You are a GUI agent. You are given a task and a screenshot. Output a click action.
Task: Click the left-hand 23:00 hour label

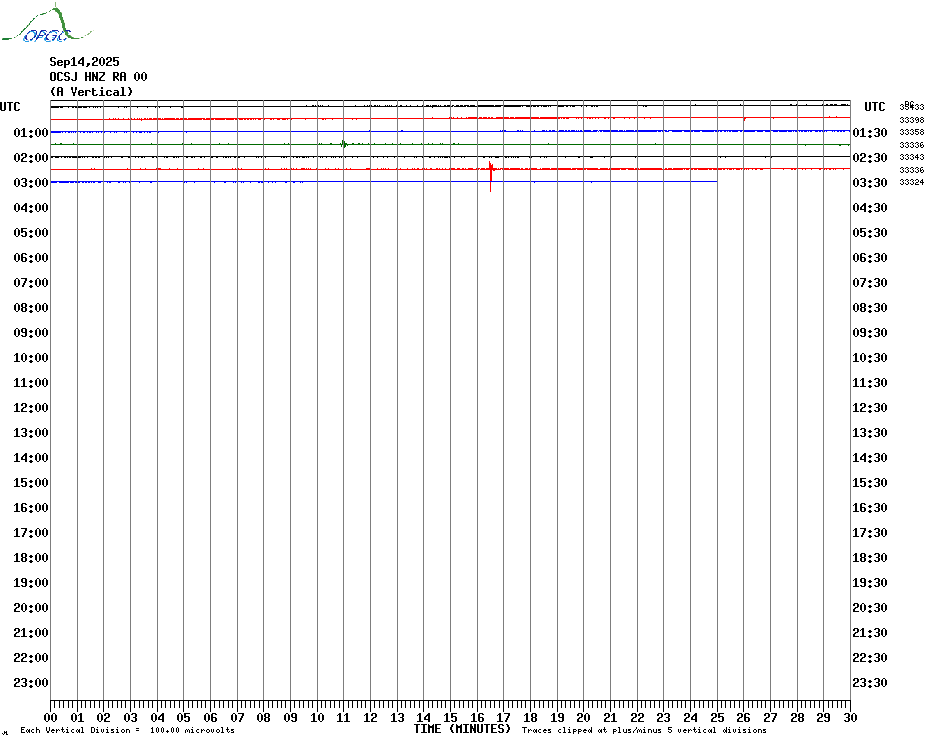tap(31, 682)
